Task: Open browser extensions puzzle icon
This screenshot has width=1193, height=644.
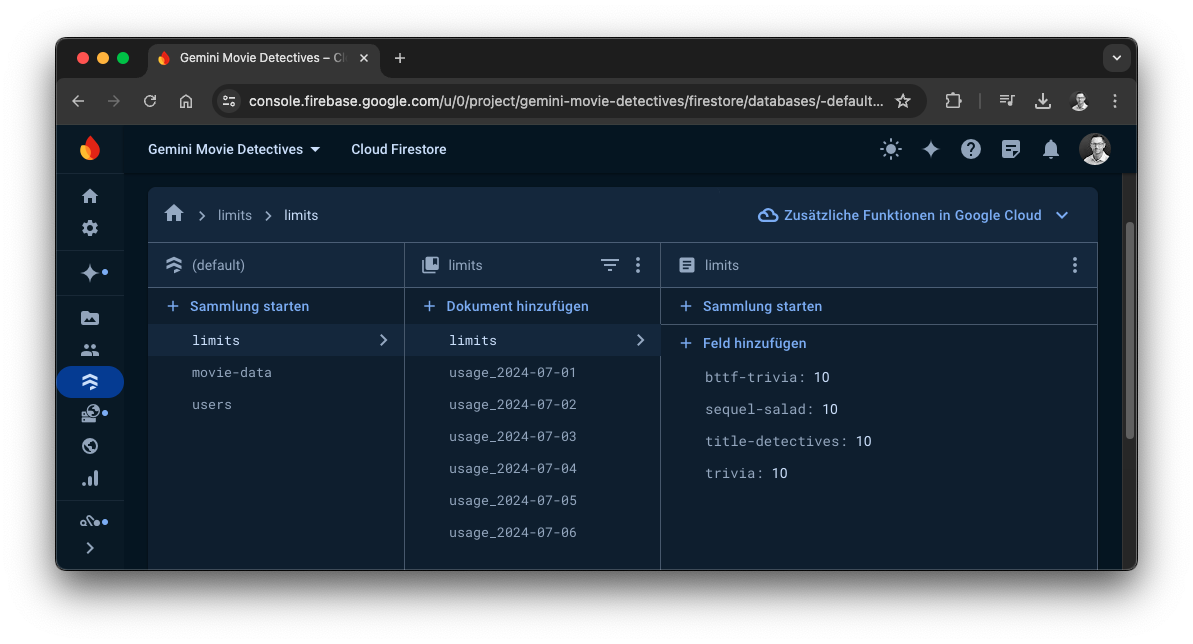Action: [x=953, y=100]
